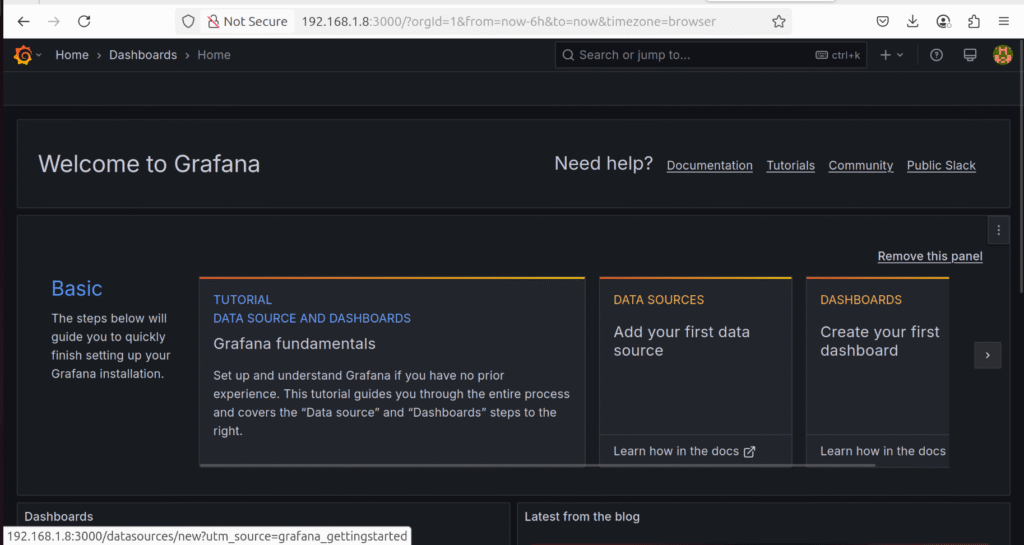Click the help question mark icon

(936, 55)
